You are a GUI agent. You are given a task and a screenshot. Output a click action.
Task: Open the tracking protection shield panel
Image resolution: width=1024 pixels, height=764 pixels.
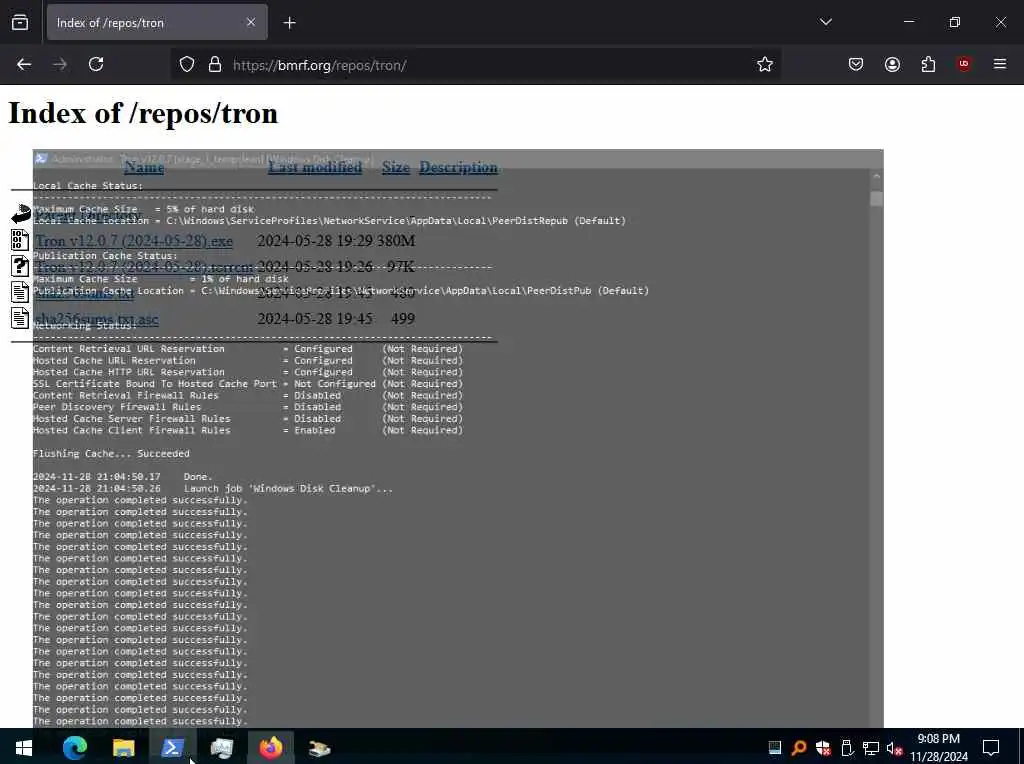click(187, 65)
